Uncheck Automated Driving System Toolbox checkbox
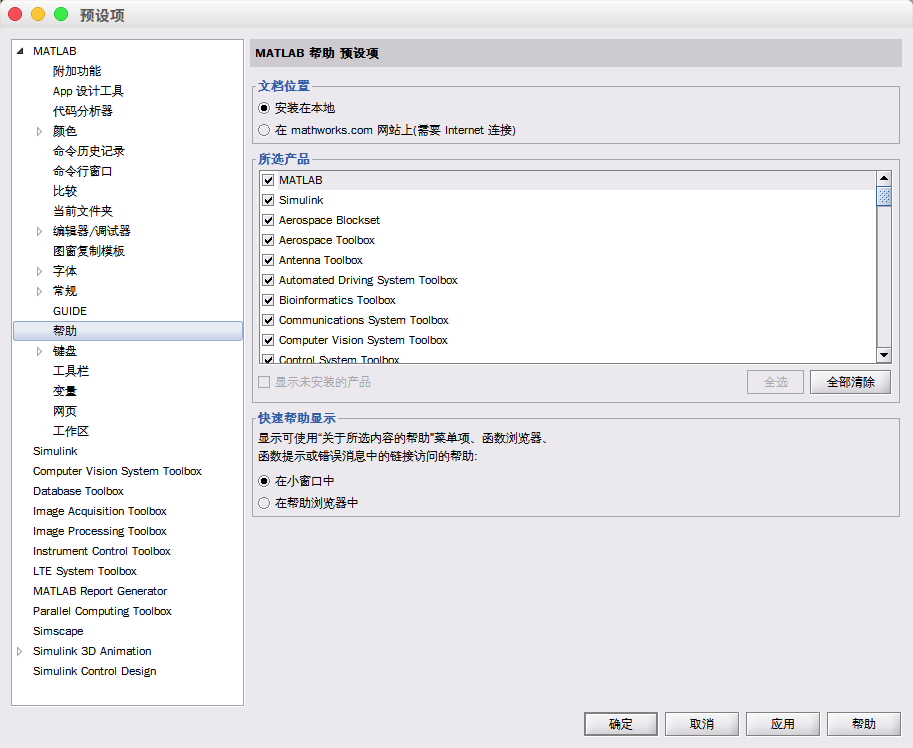This screenshot has width=913, height=748. pos(268,281)
